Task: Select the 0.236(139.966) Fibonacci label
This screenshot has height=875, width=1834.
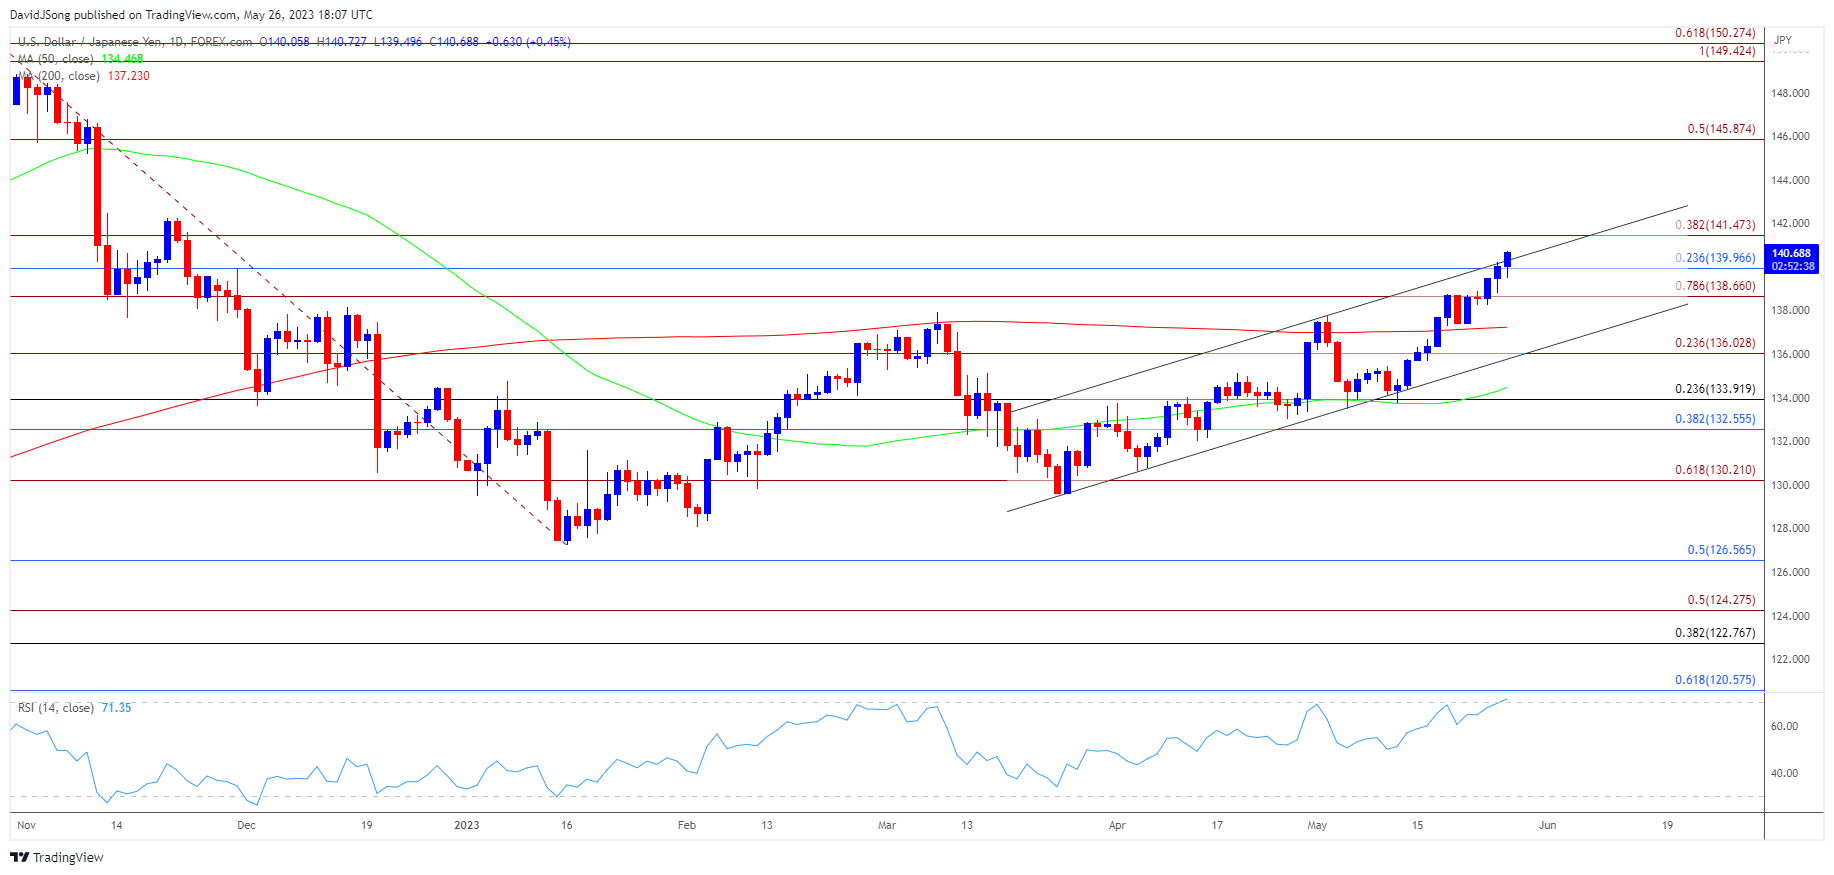Action: click(x=1715, y=258)
